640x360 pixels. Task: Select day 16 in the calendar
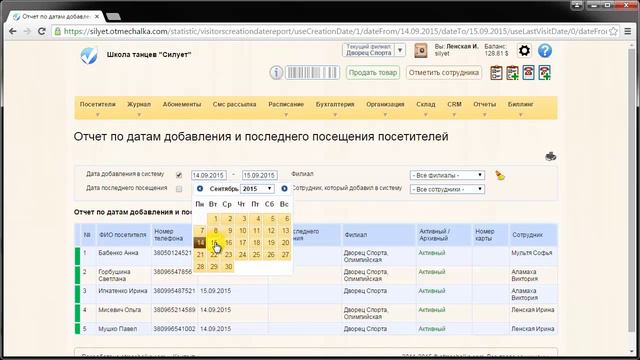(229, 242)
